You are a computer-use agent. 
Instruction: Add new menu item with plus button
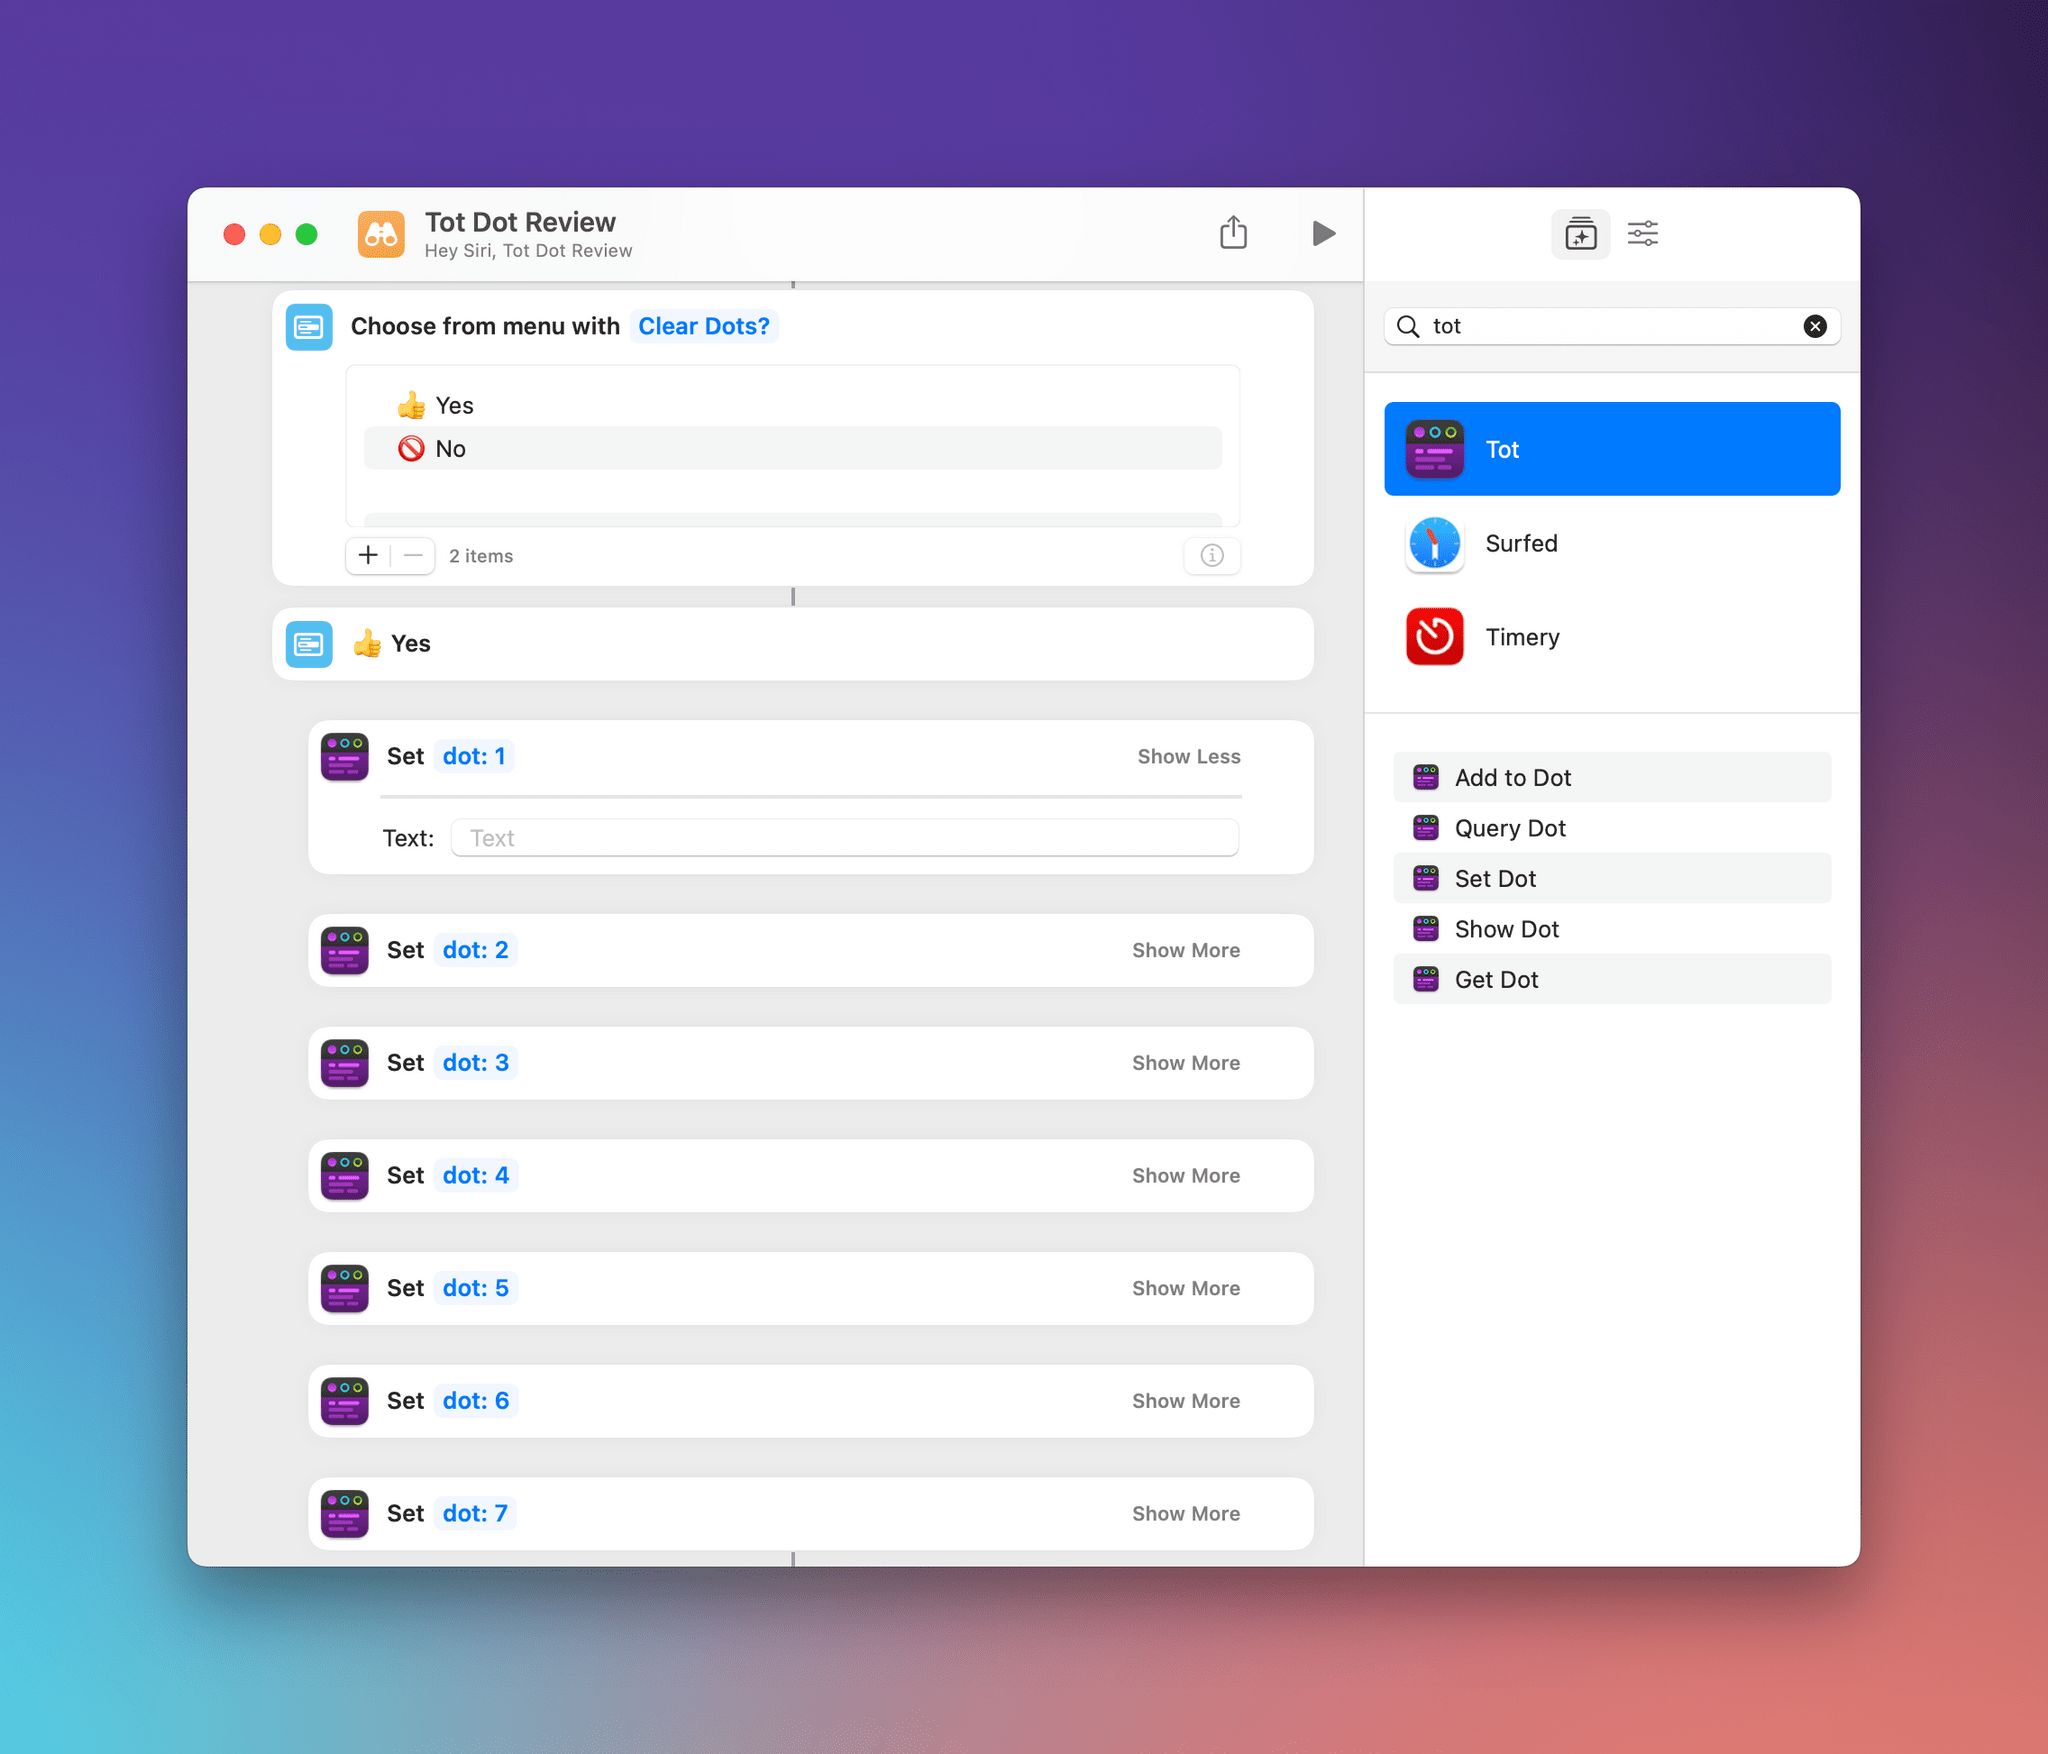click(367, 557)
